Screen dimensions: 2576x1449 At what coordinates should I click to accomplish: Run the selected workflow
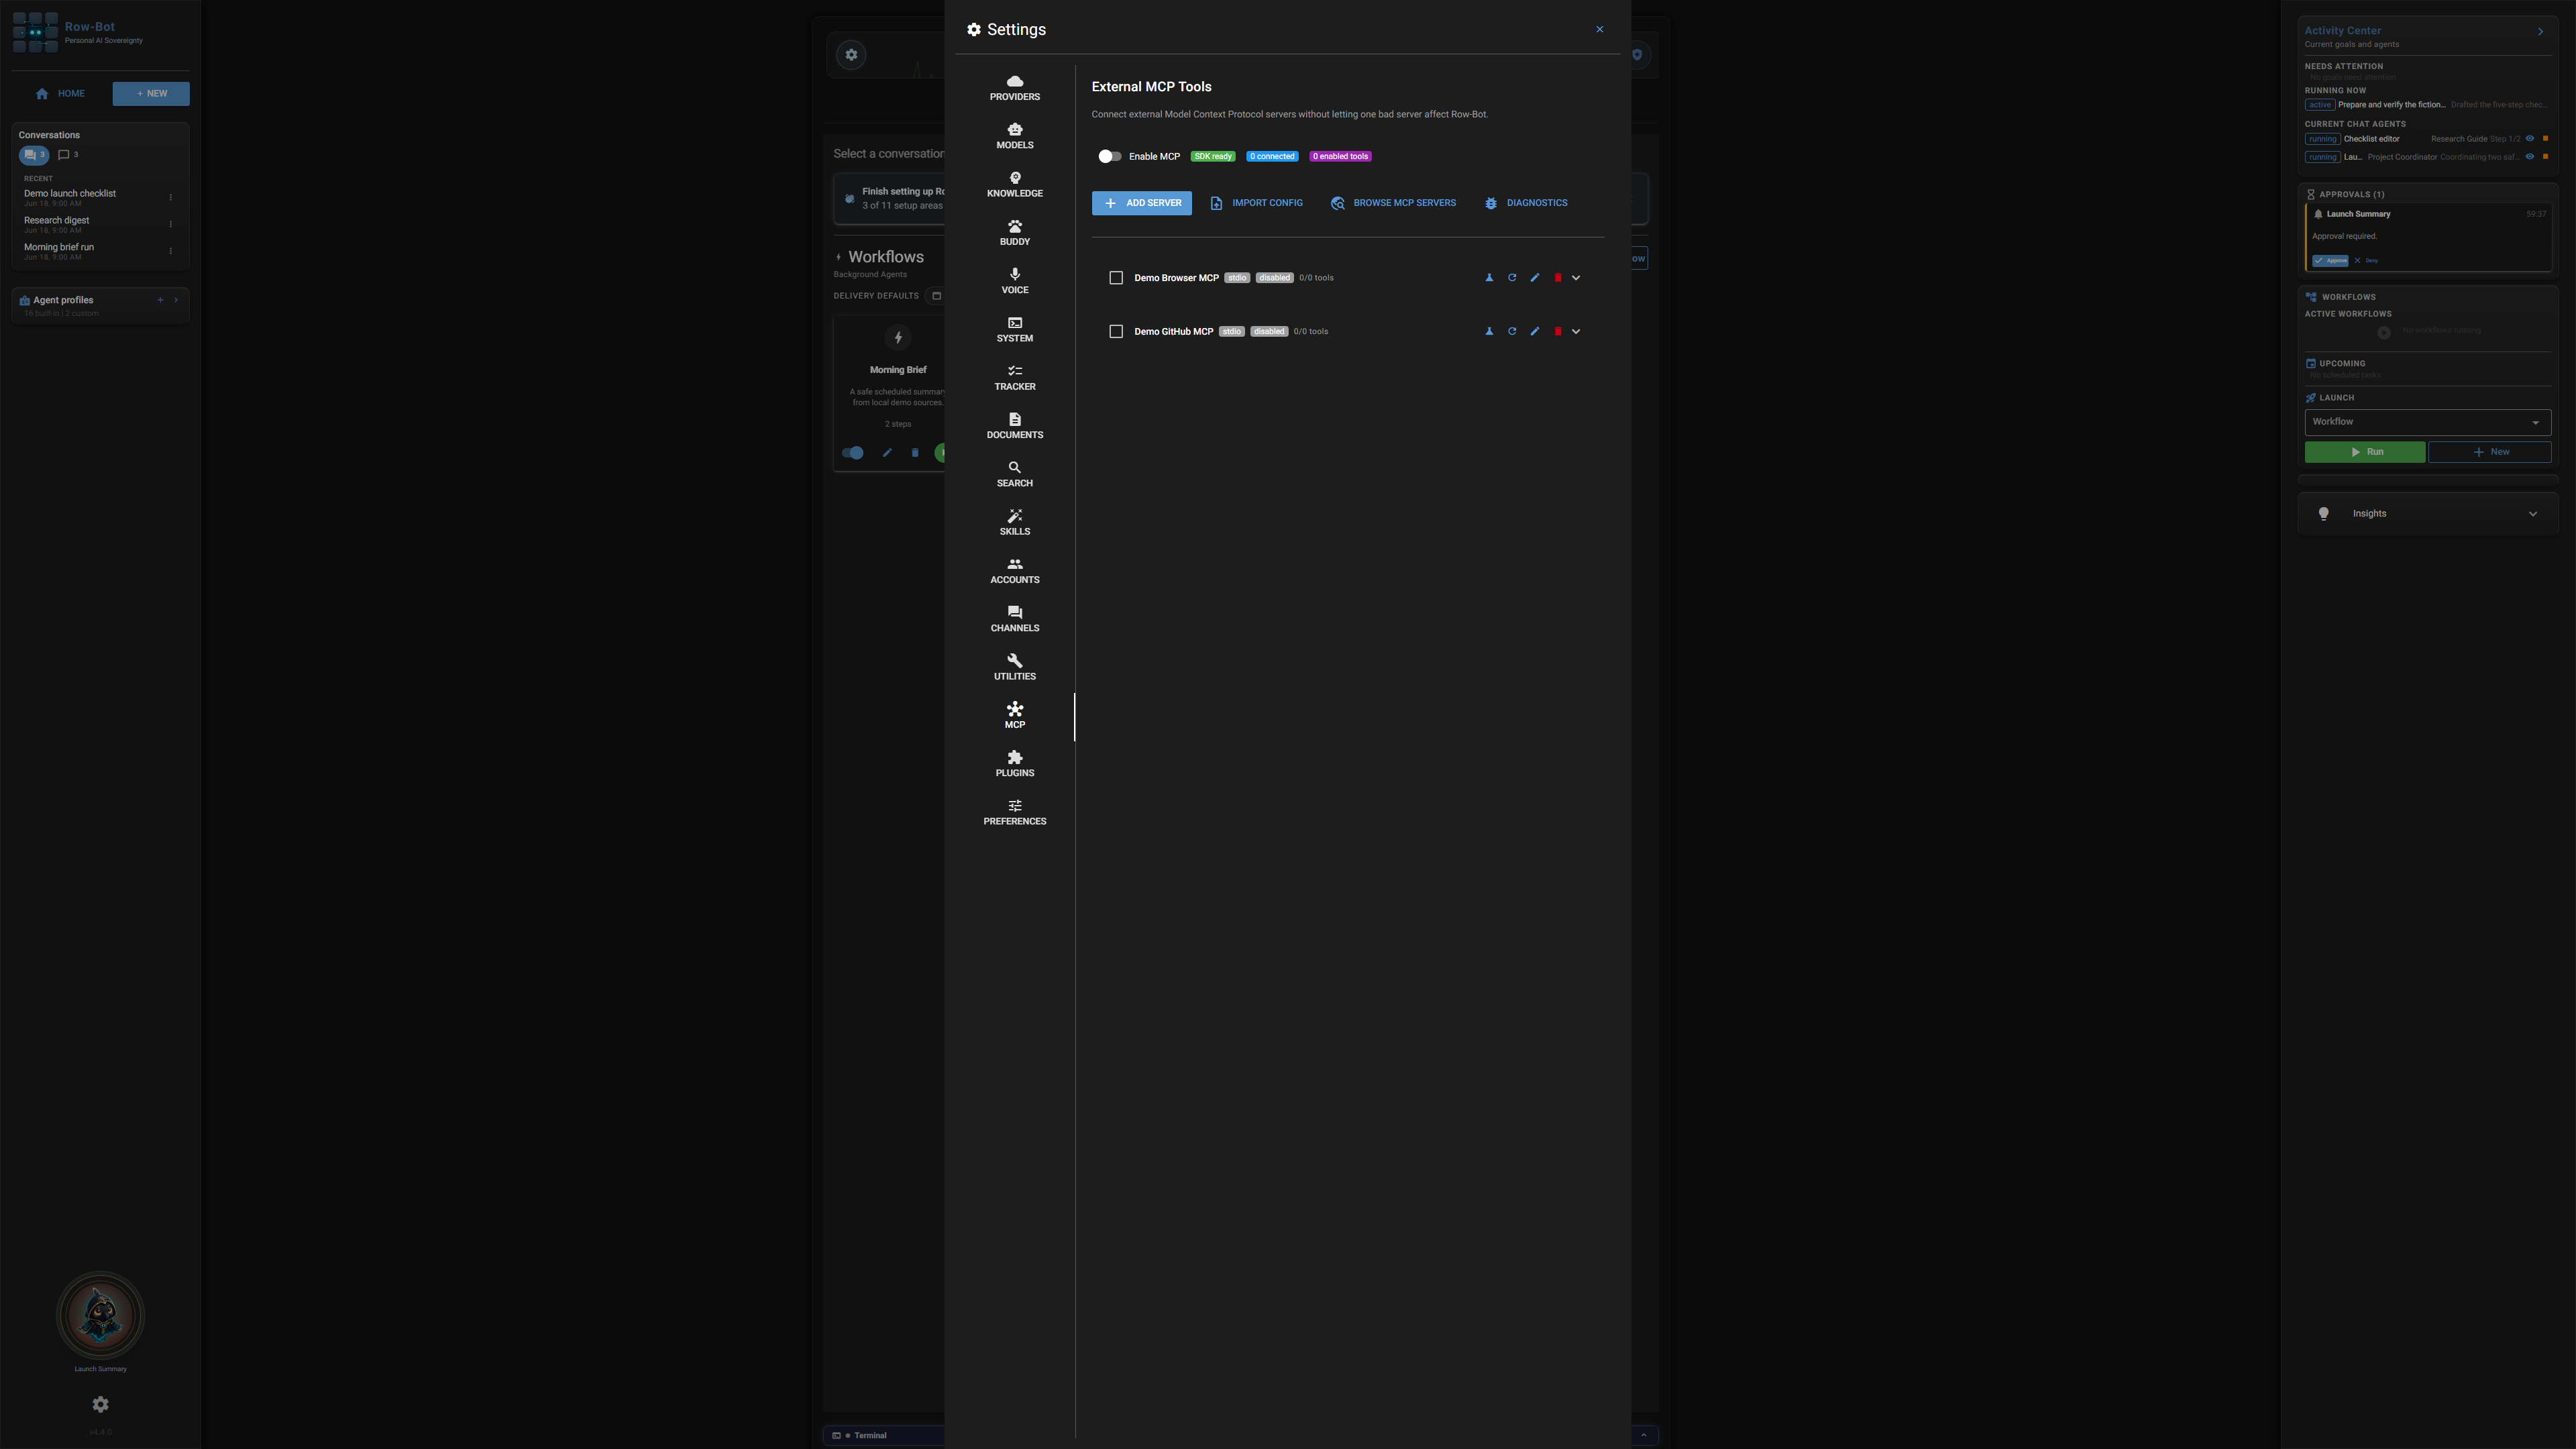click(2364, 452)
